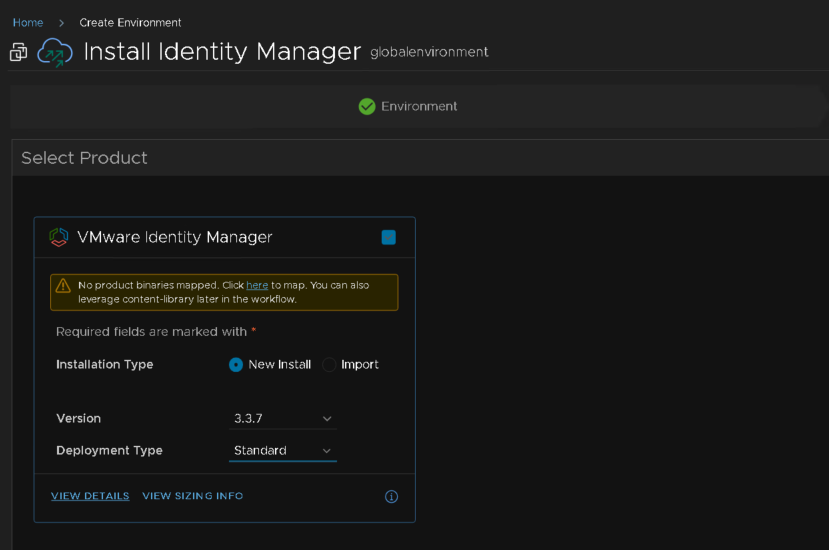Click the 'here' link to map binaries
Image resolution: width=829 pixels, height=550 pixels.
point(257,285)
